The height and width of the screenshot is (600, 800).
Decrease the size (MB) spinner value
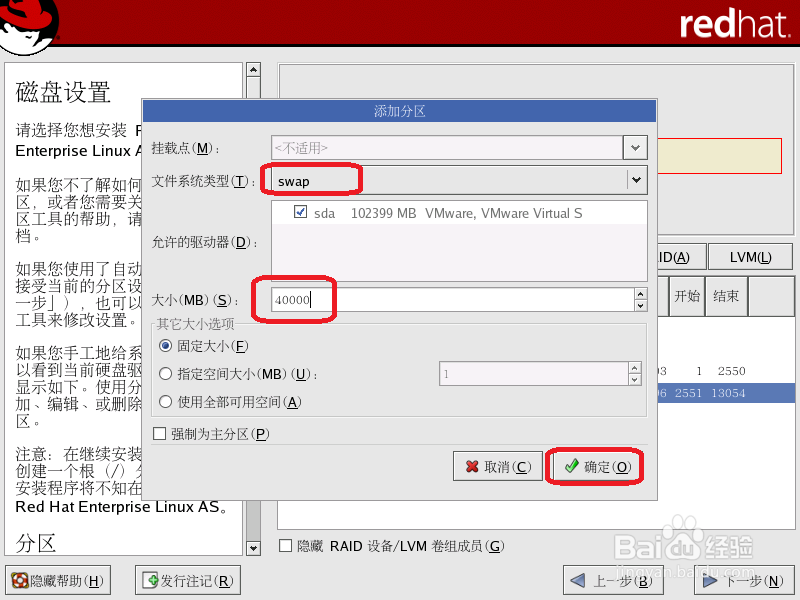click(x=641, y=306)
